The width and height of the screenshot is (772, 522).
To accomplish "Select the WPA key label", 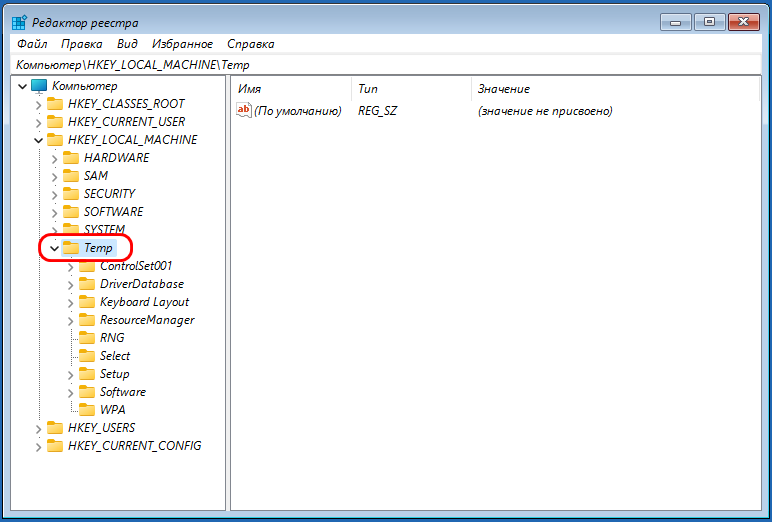I will click(x=113, y=410).
